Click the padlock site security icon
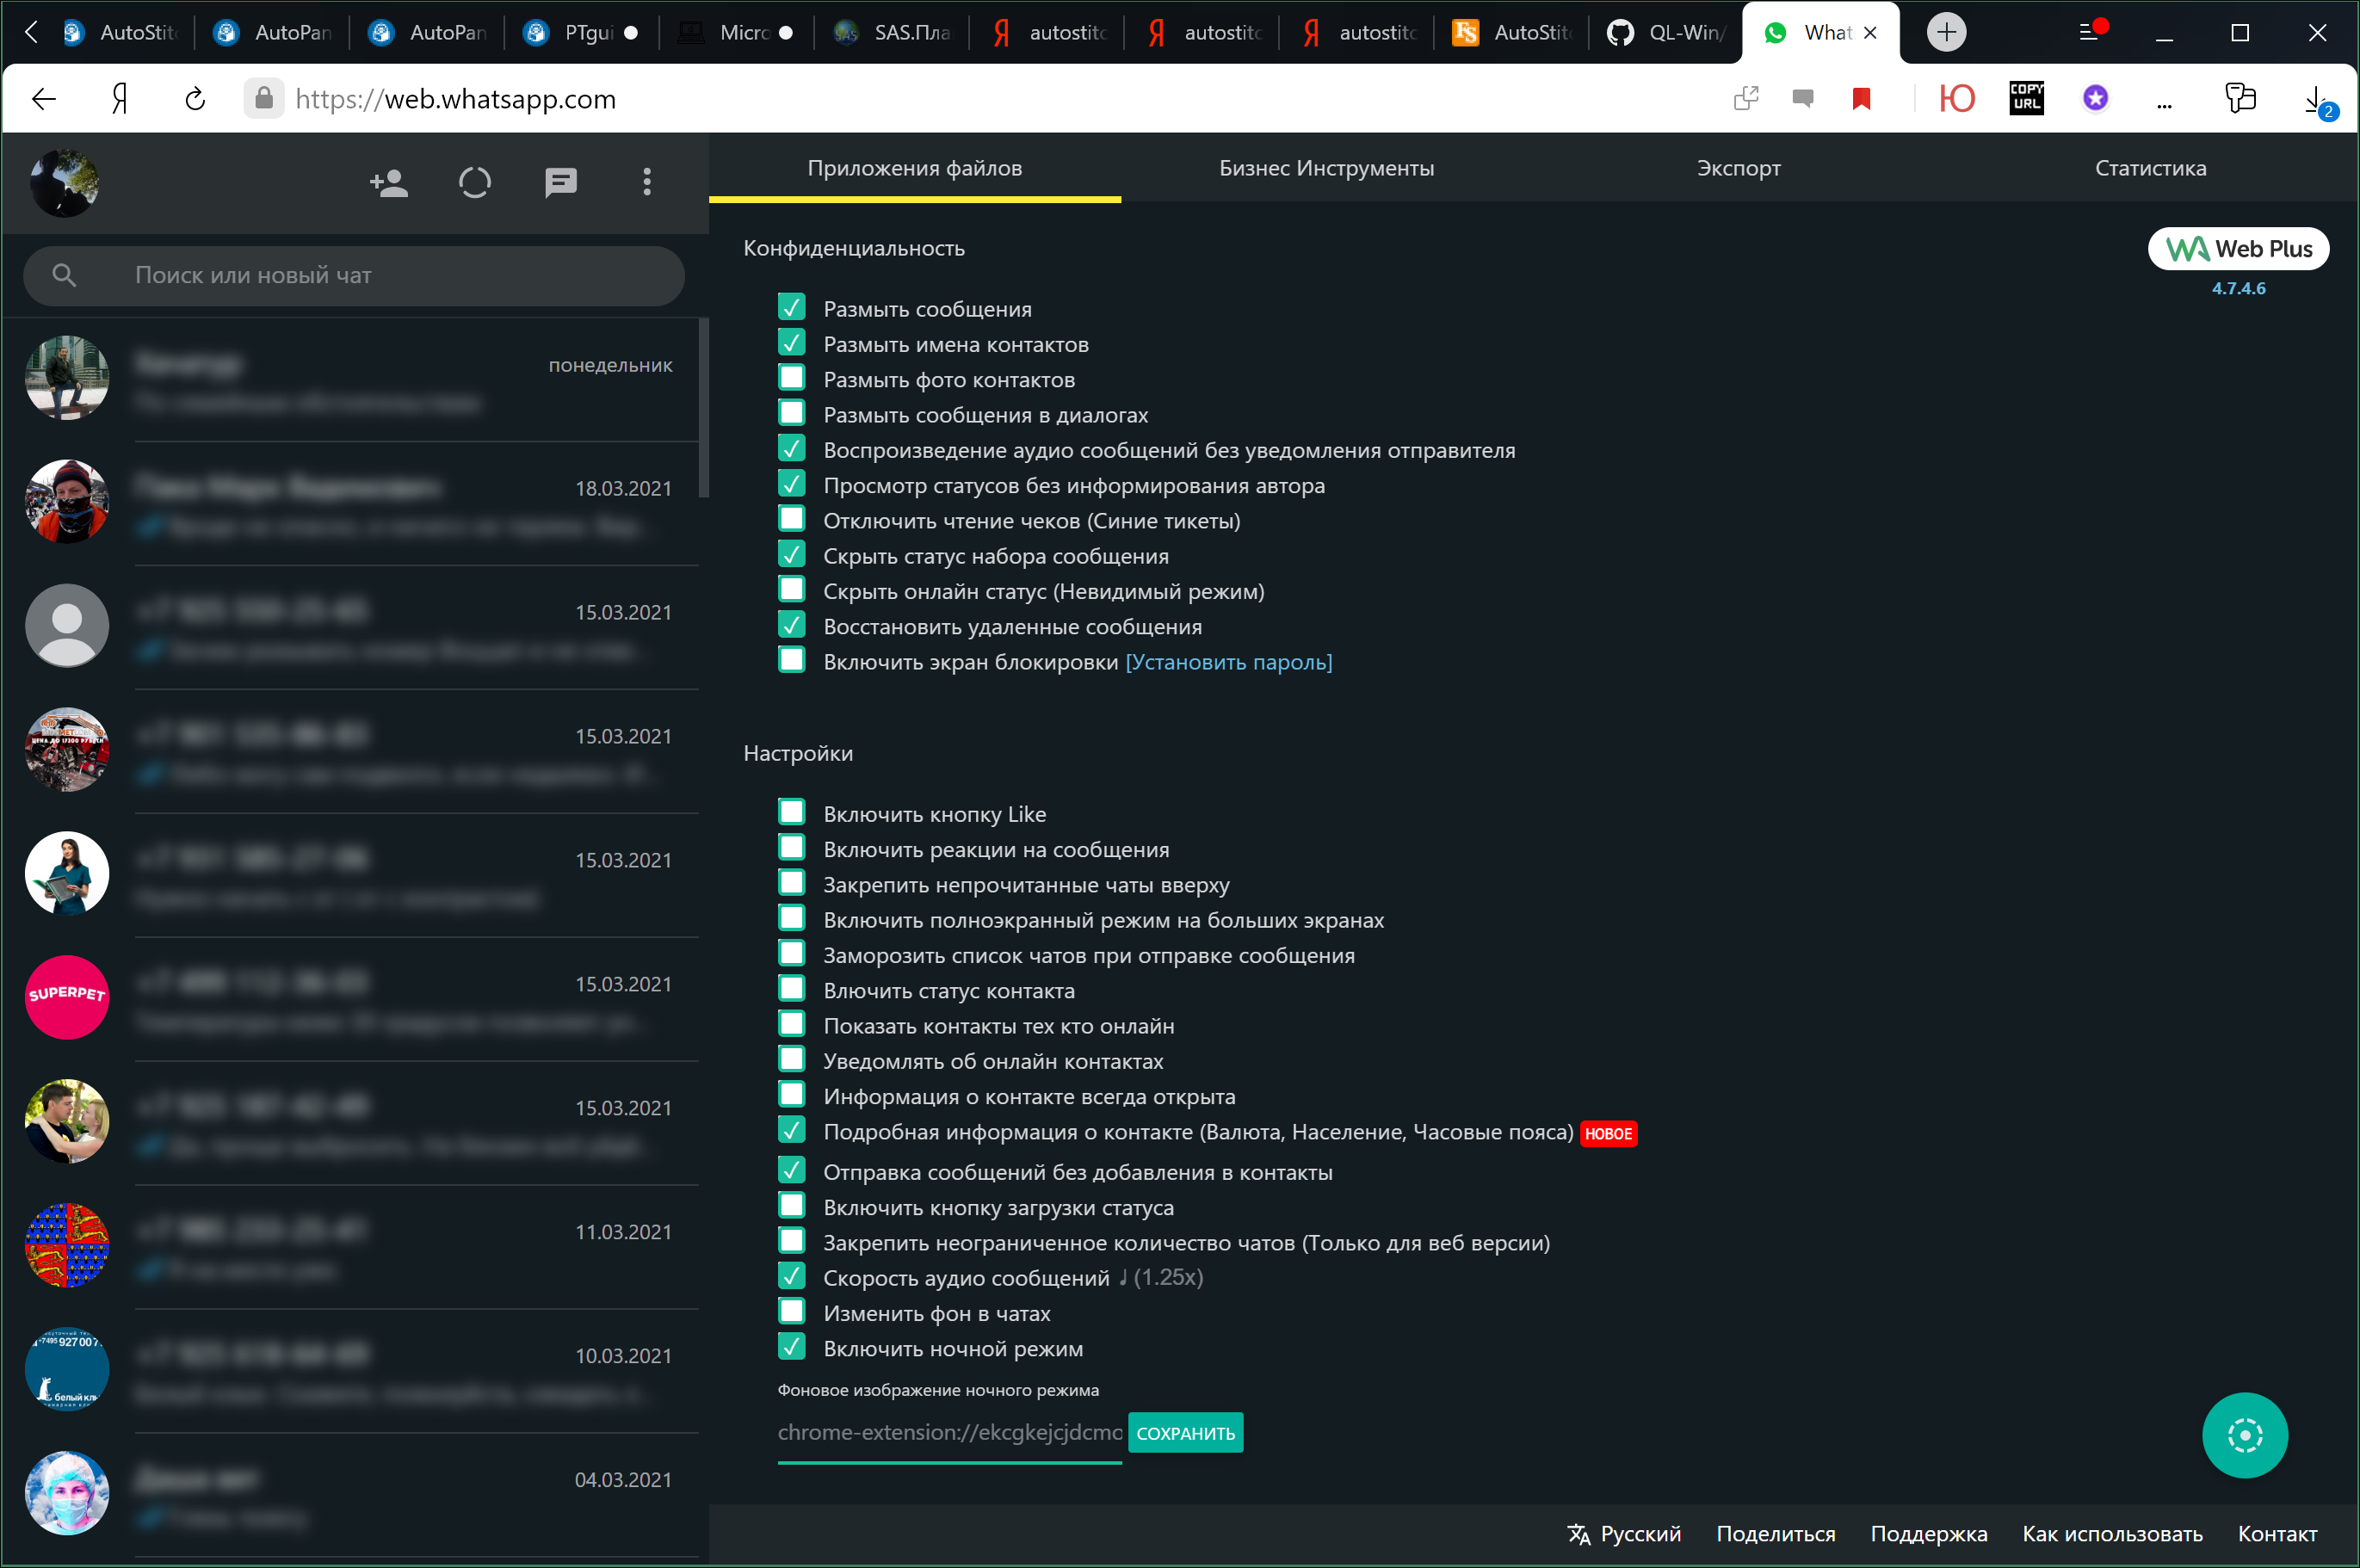Image resolution: width=2360 pixels, height=1568 pixels. 264,98
